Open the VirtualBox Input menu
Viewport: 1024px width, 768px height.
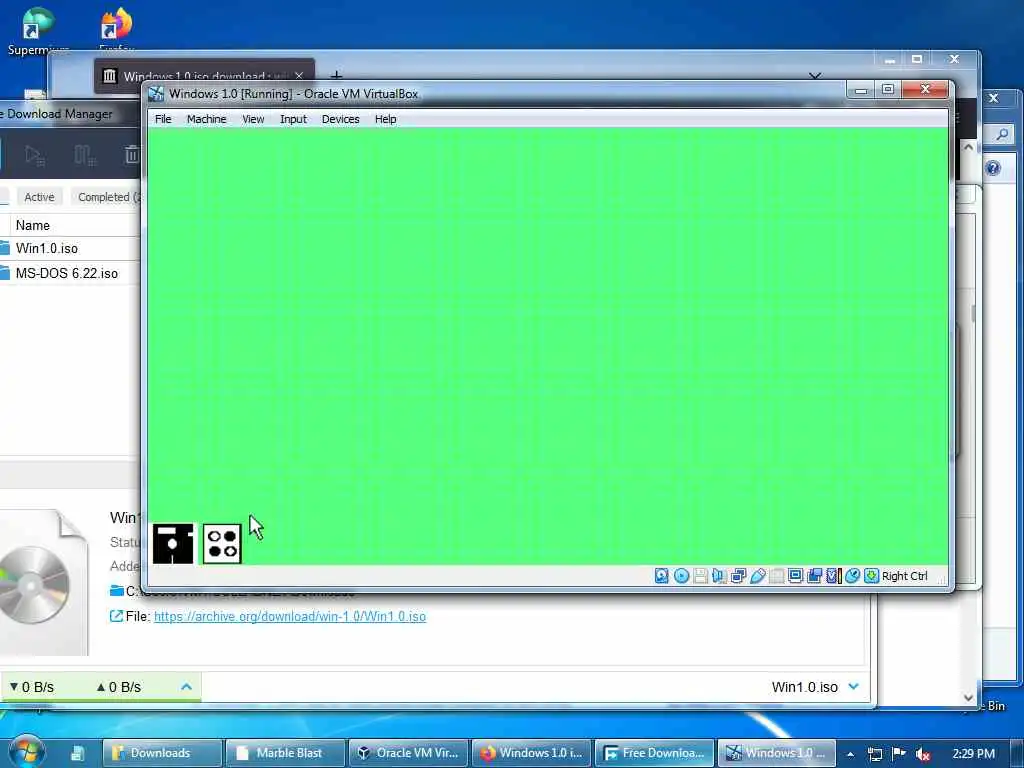[293, 119]
